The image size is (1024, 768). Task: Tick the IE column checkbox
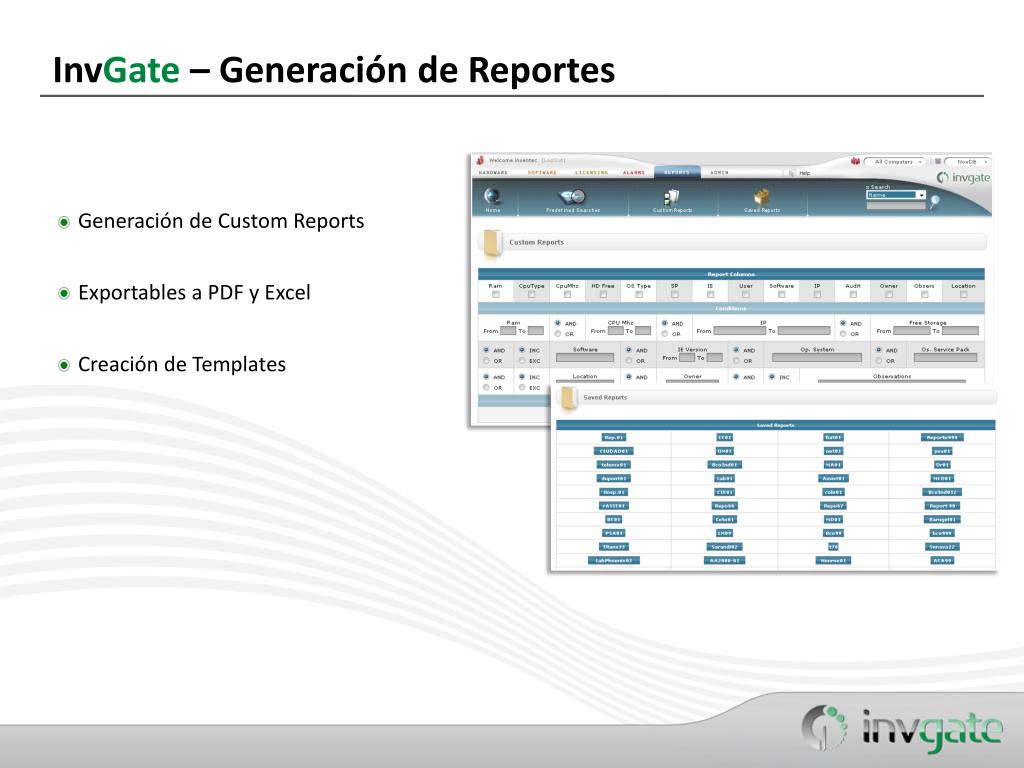(711, 295)
